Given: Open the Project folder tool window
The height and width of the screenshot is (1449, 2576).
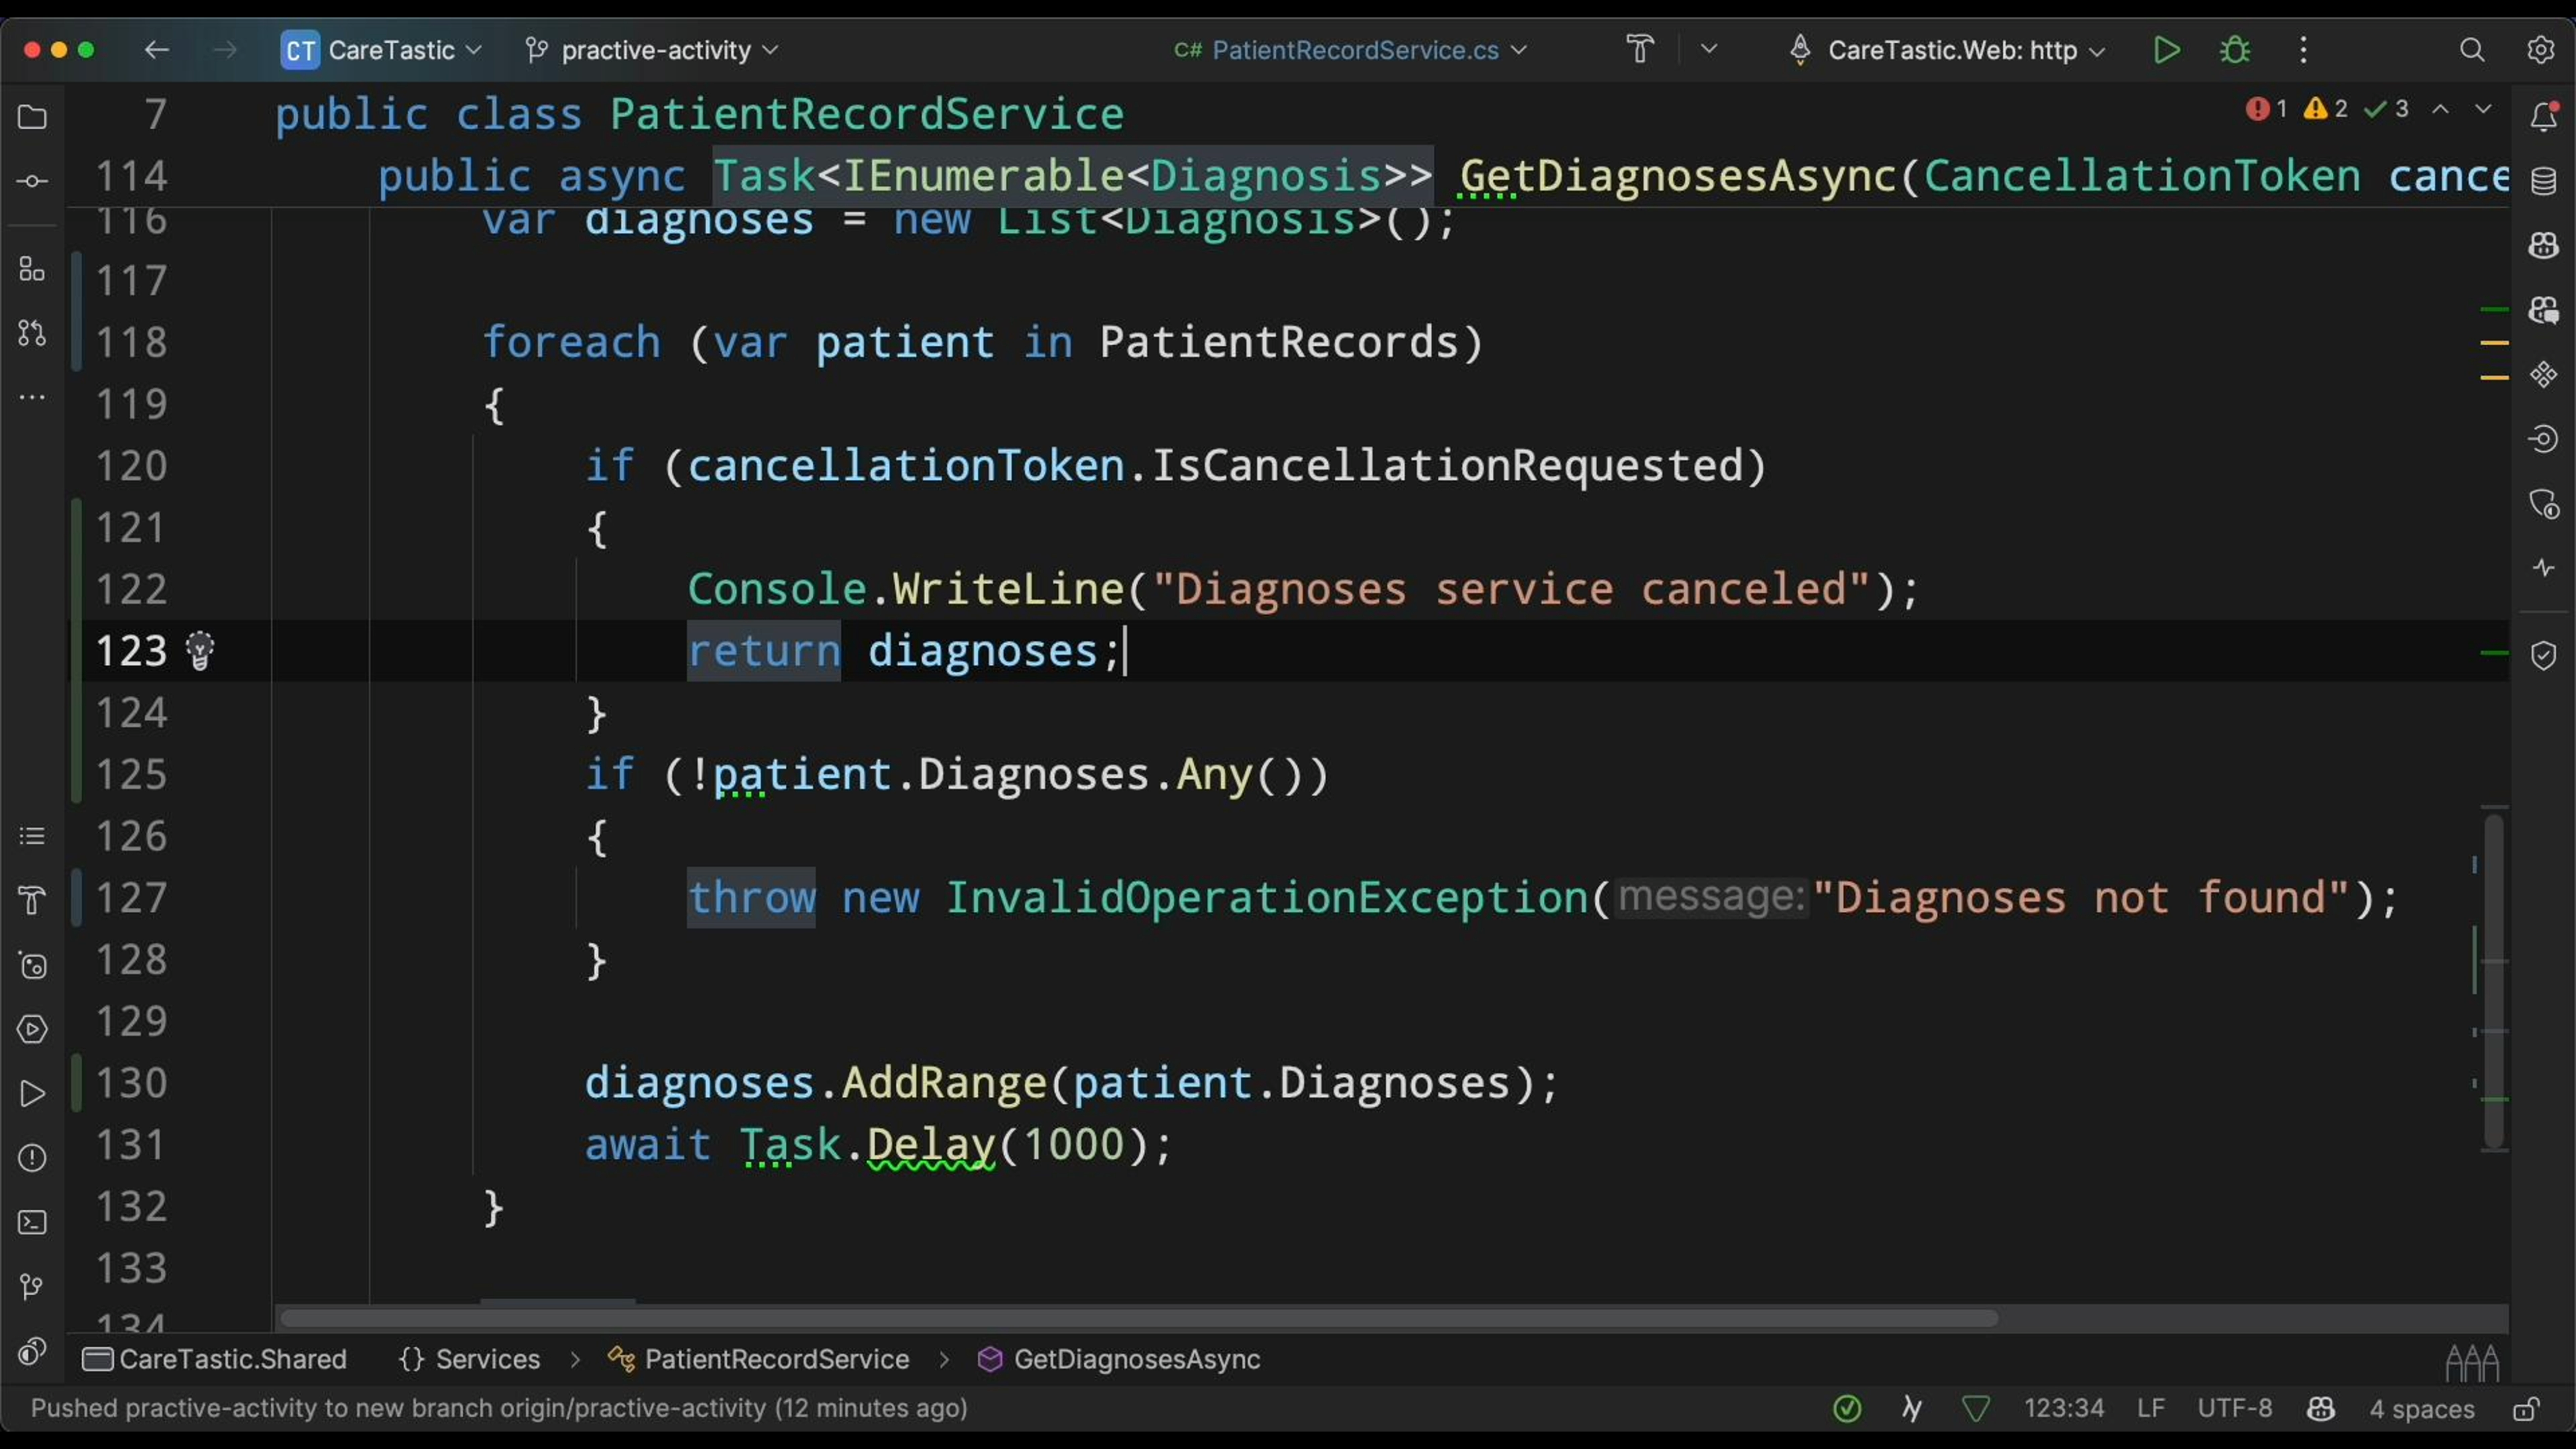Looking at the screenshot, I should [x=32, y=118].
